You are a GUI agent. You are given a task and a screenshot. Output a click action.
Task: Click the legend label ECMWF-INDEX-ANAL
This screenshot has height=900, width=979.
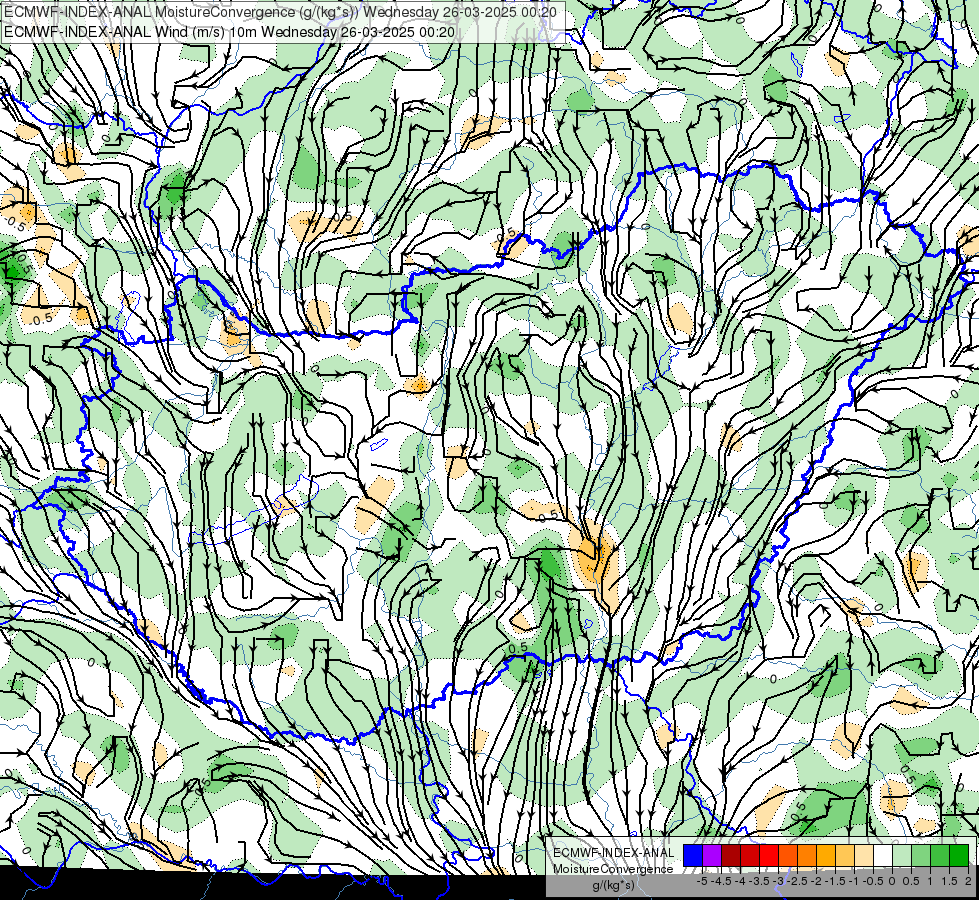(614, 853)
